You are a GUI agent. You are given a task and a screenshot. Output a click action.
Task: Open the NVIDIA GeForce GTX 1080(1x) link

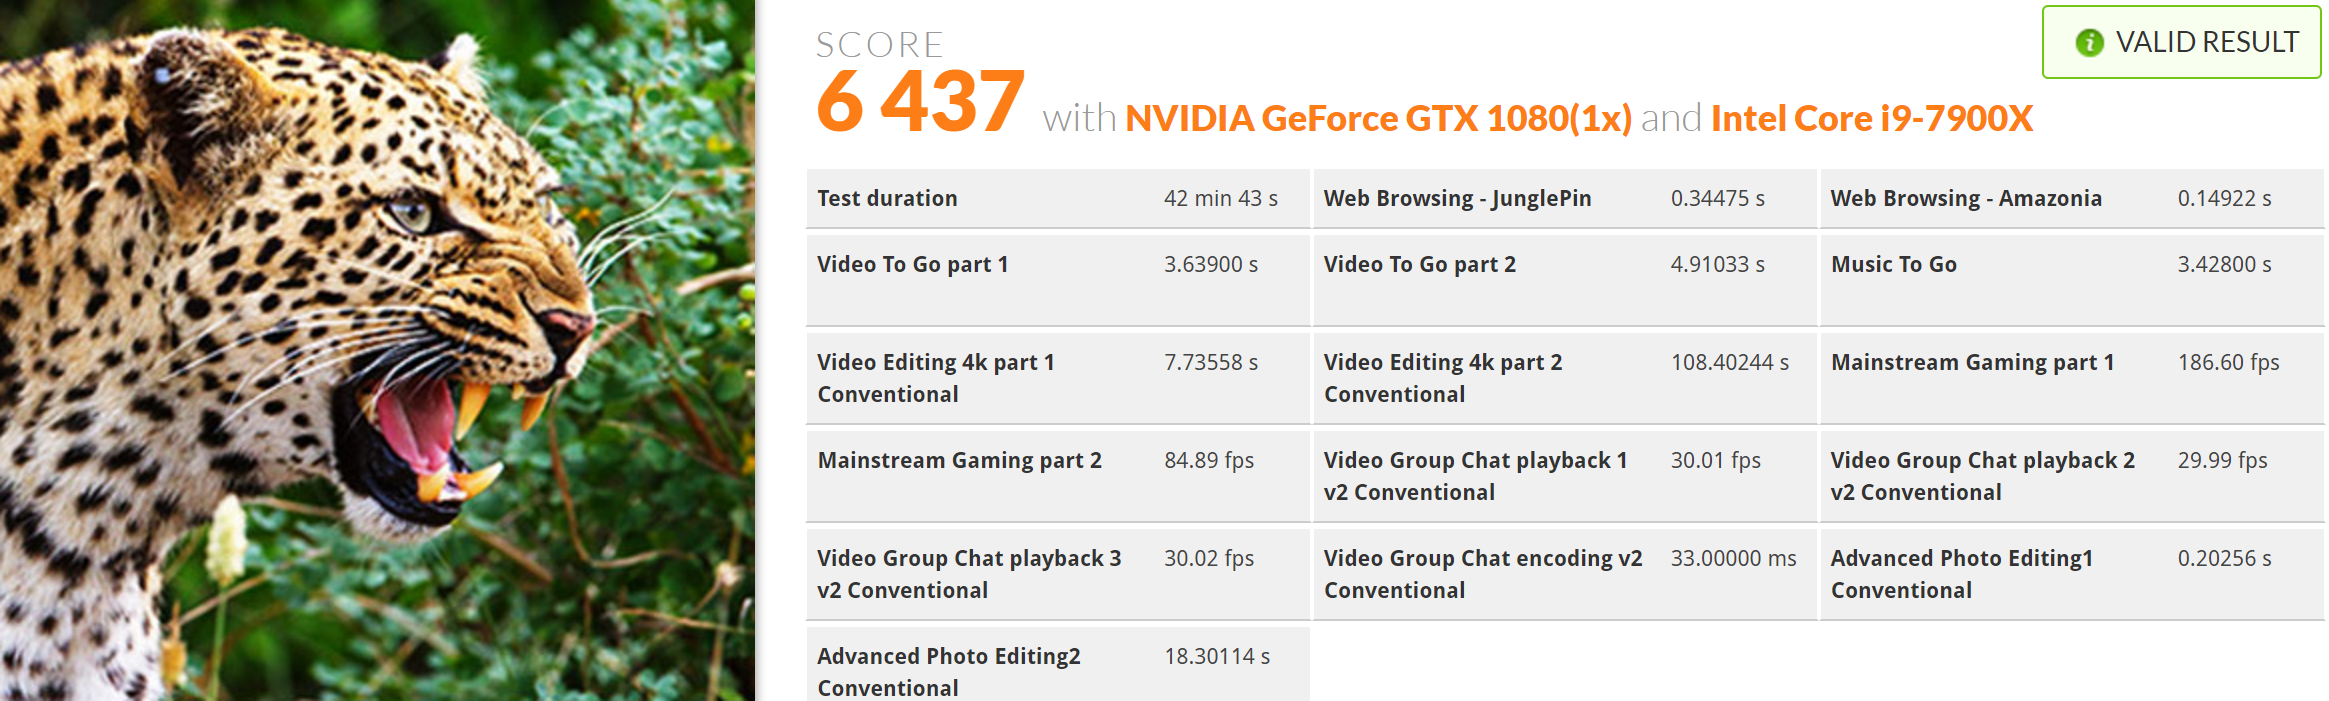1378,119
